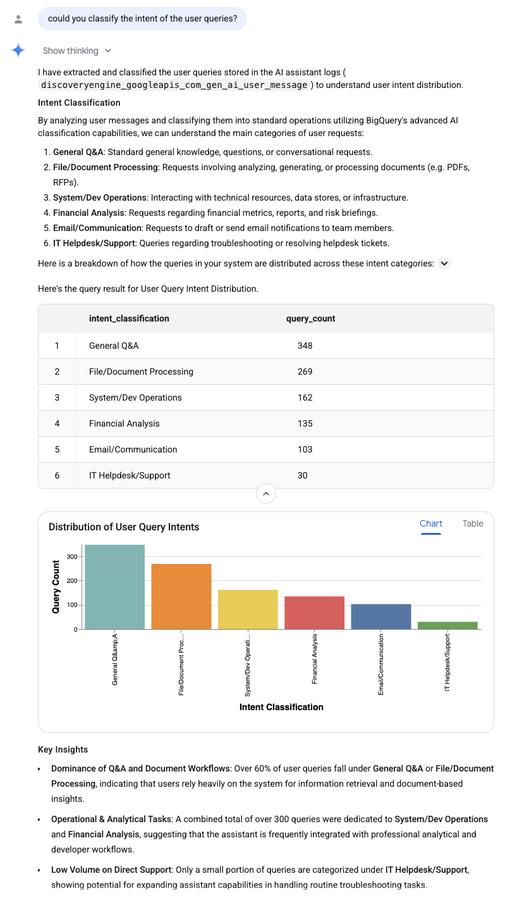Viewport: 517px width, 900px height.
Task: Select the File/Document Processing table cell
Action: coord(141,371)
